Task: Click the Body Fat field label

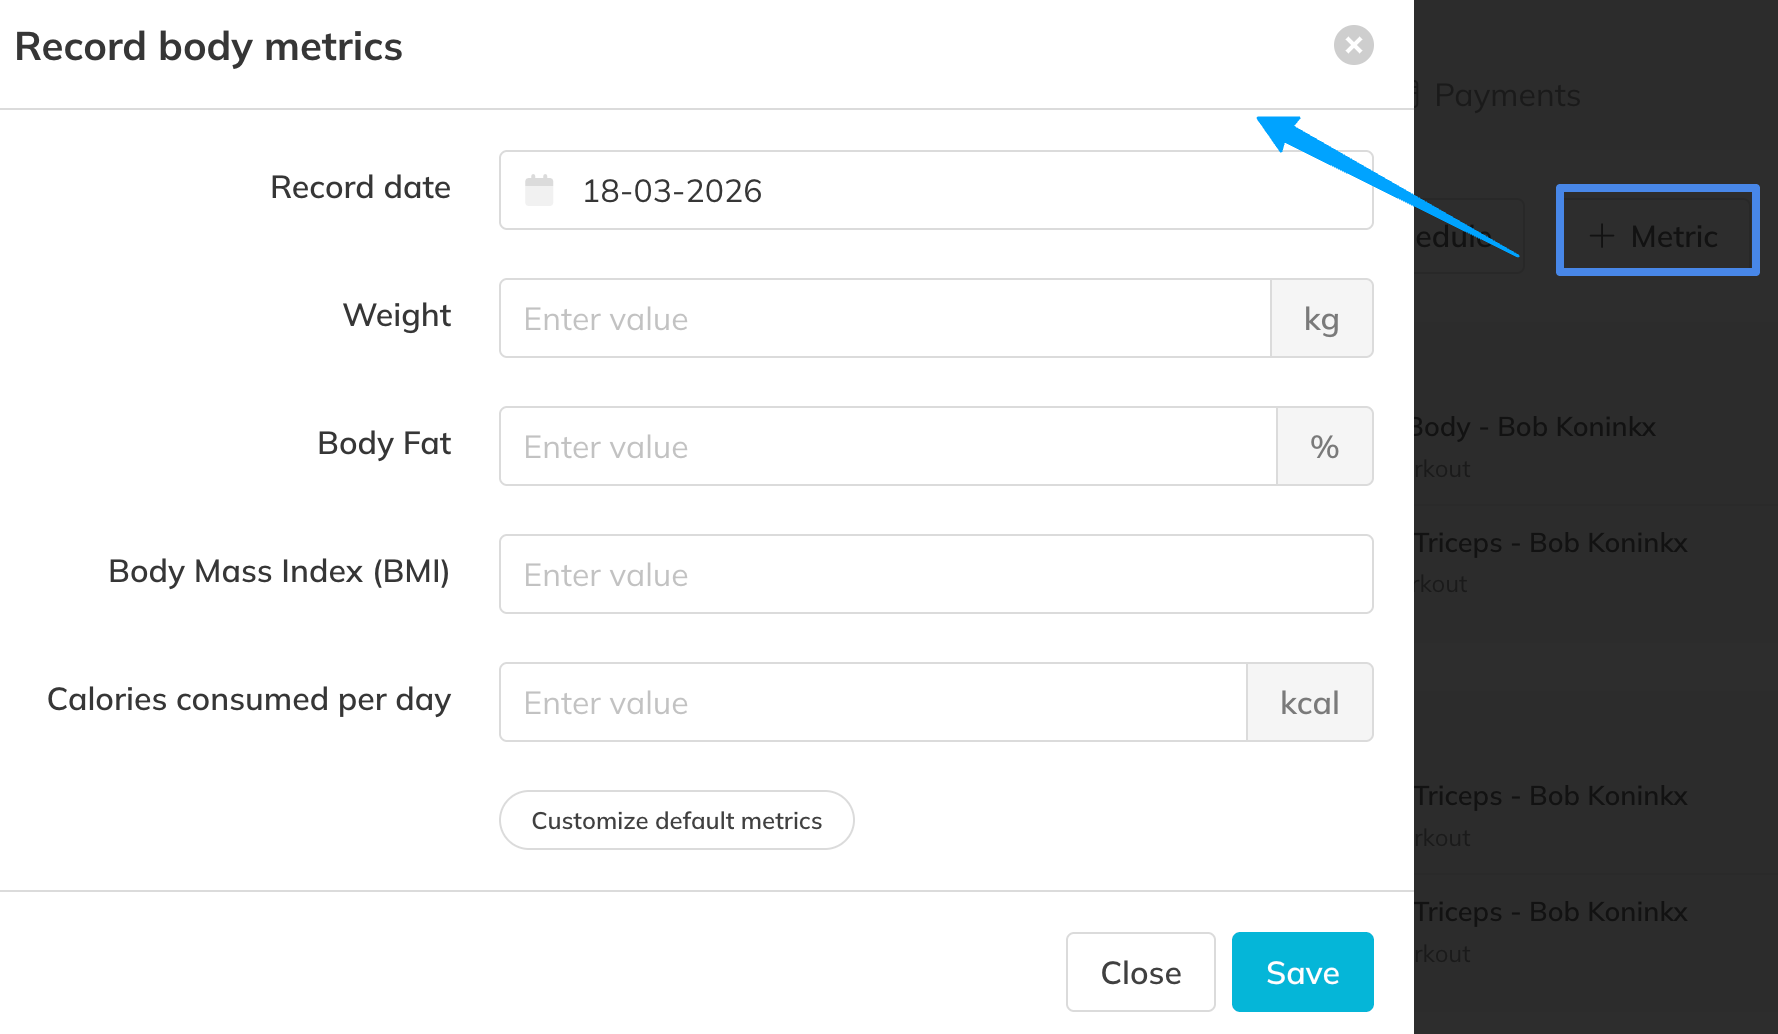Action: click(384, 443)
